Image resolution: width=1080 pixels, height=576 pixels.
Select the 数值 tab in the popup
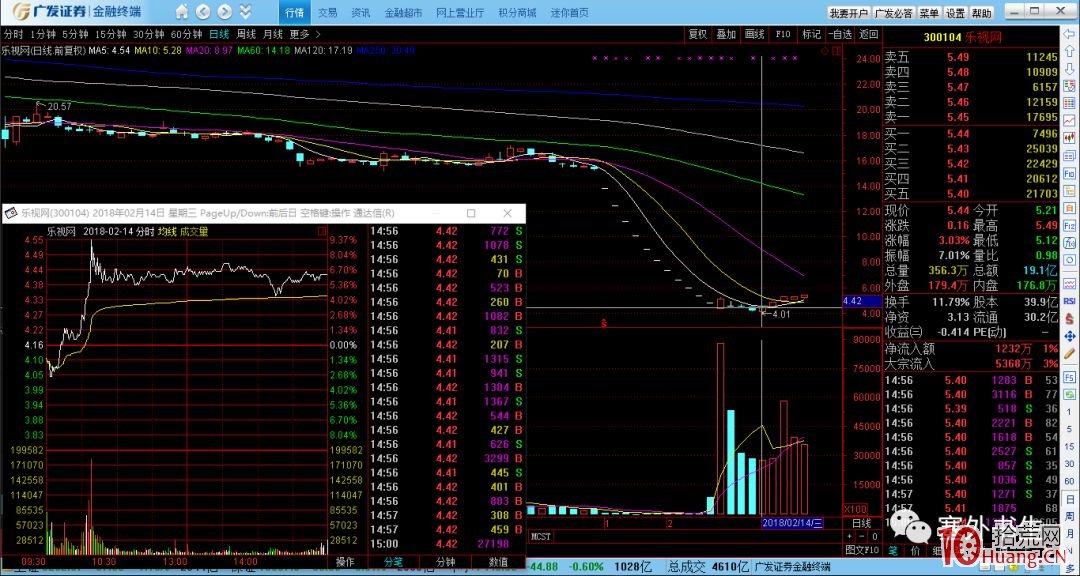point(498,562)
